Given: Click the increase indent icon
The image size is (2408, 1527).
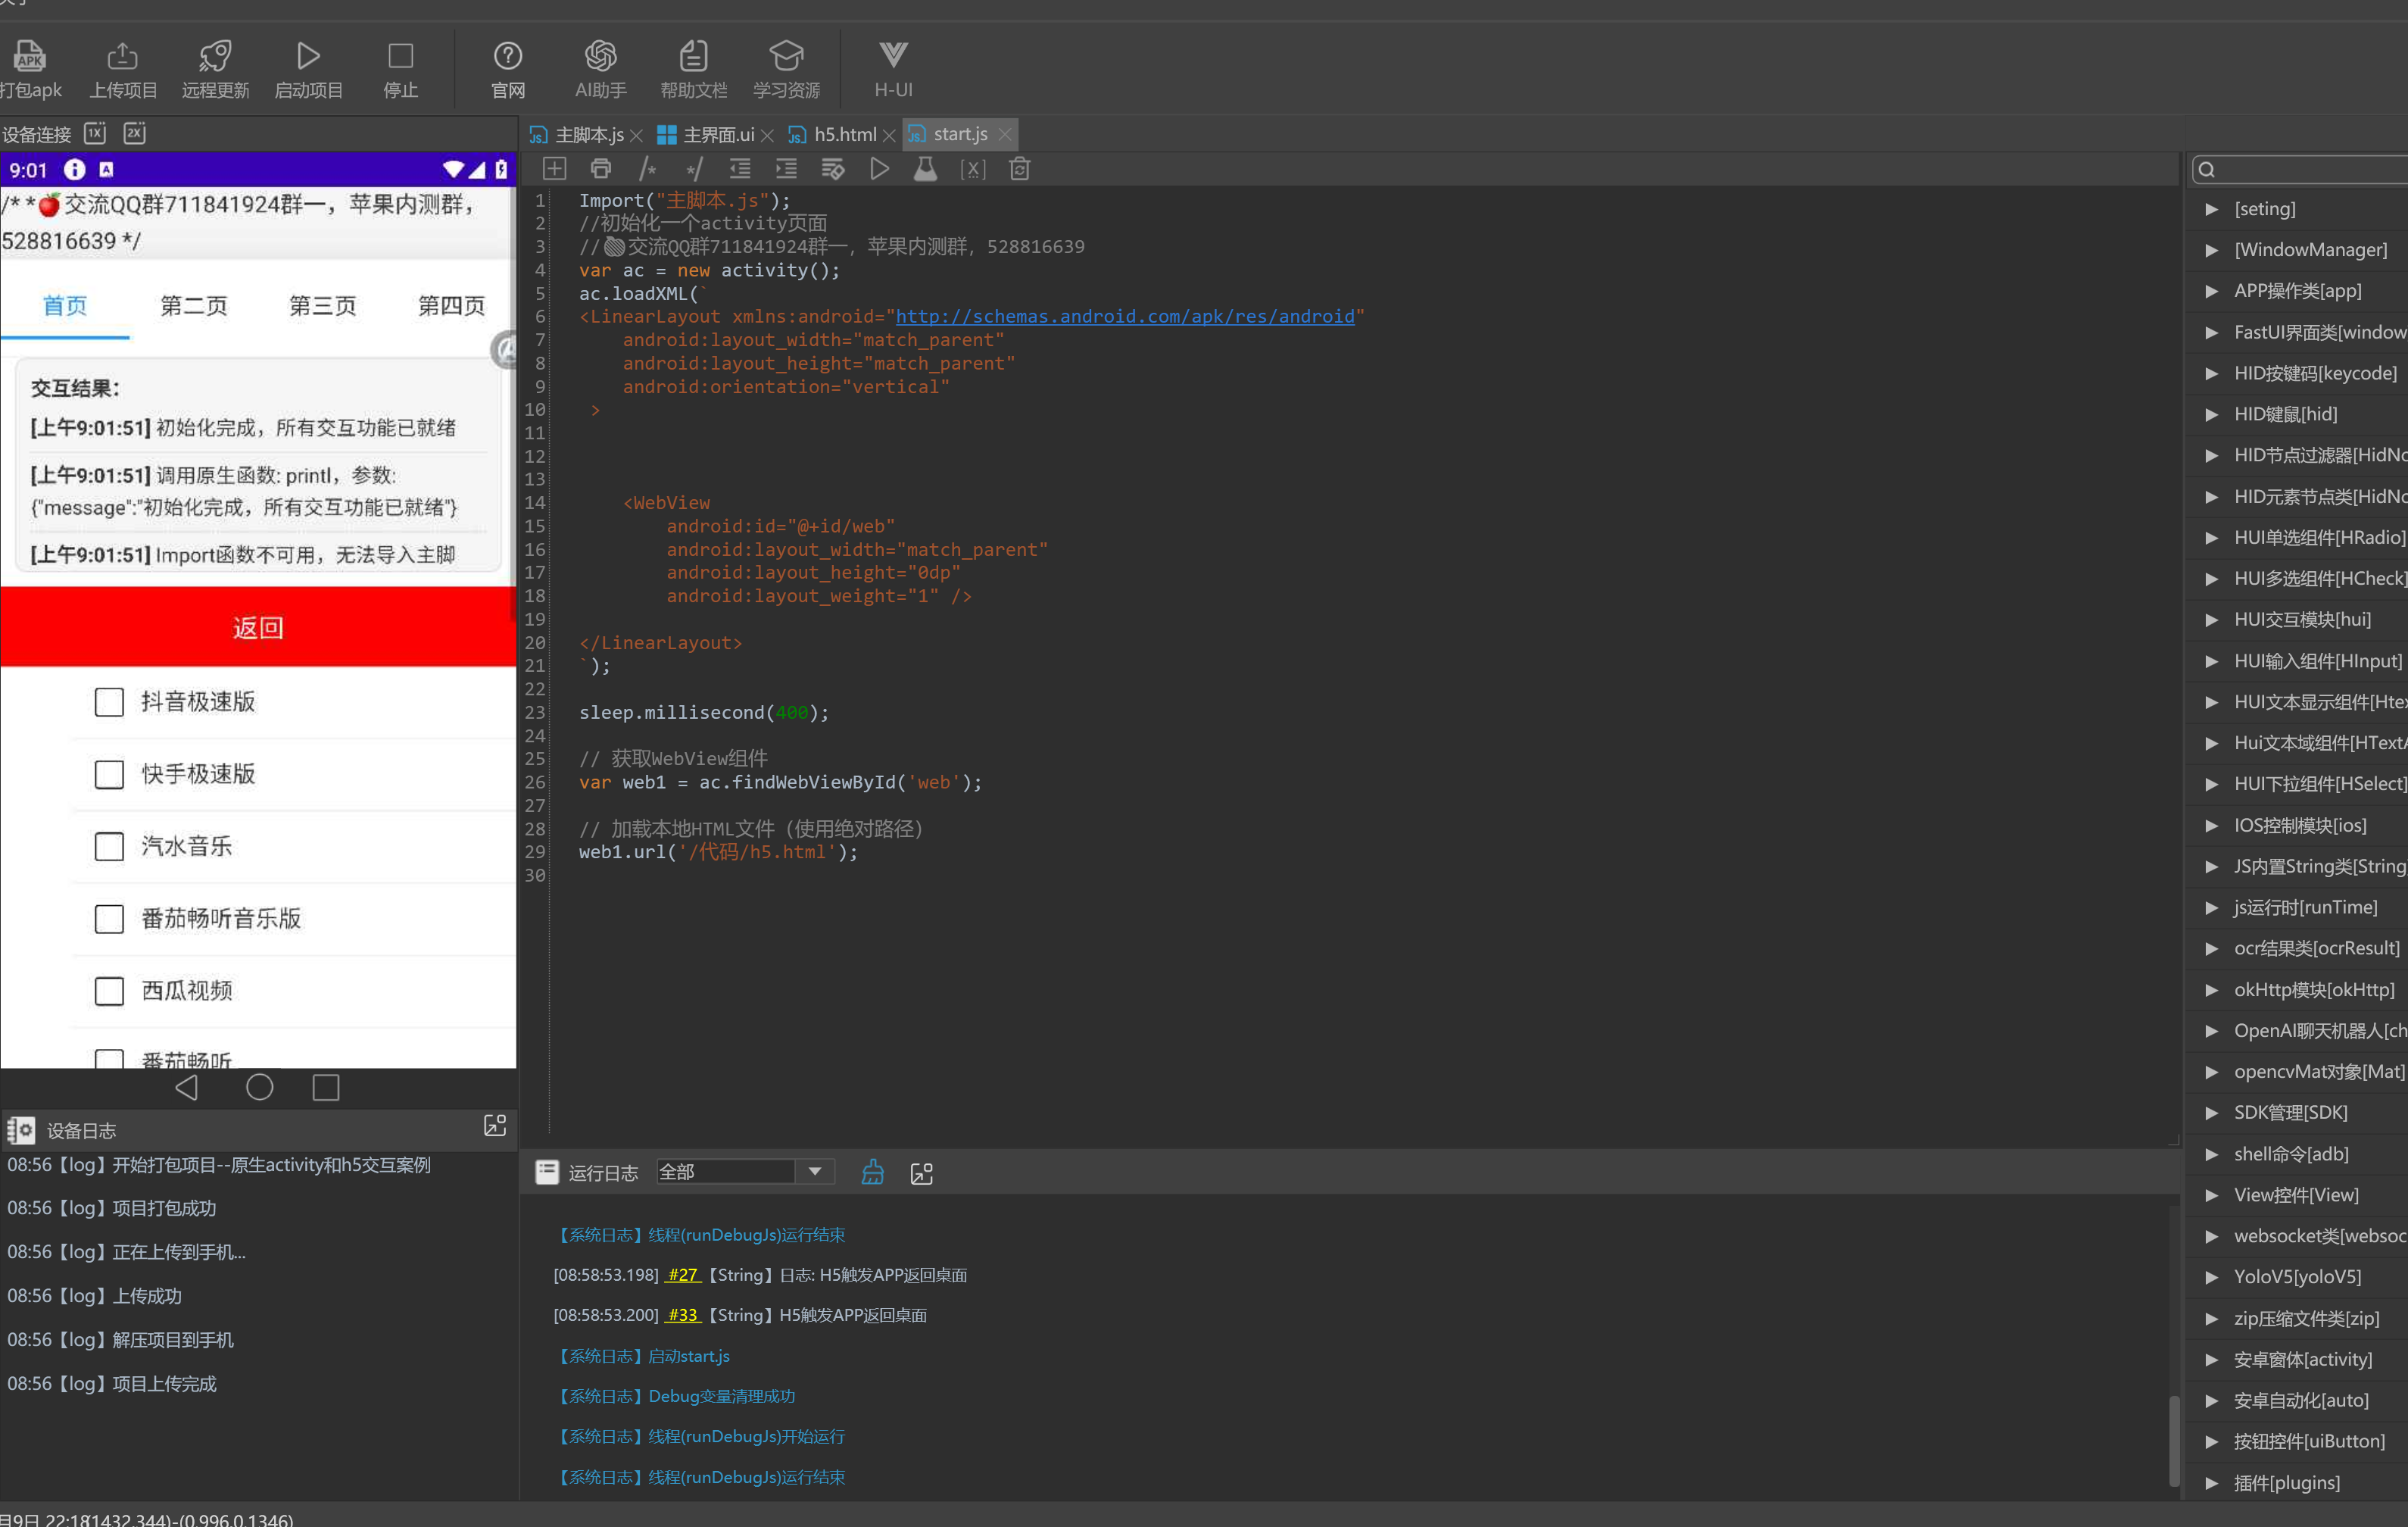Looking at the screenshot, I should pos(786,169).
